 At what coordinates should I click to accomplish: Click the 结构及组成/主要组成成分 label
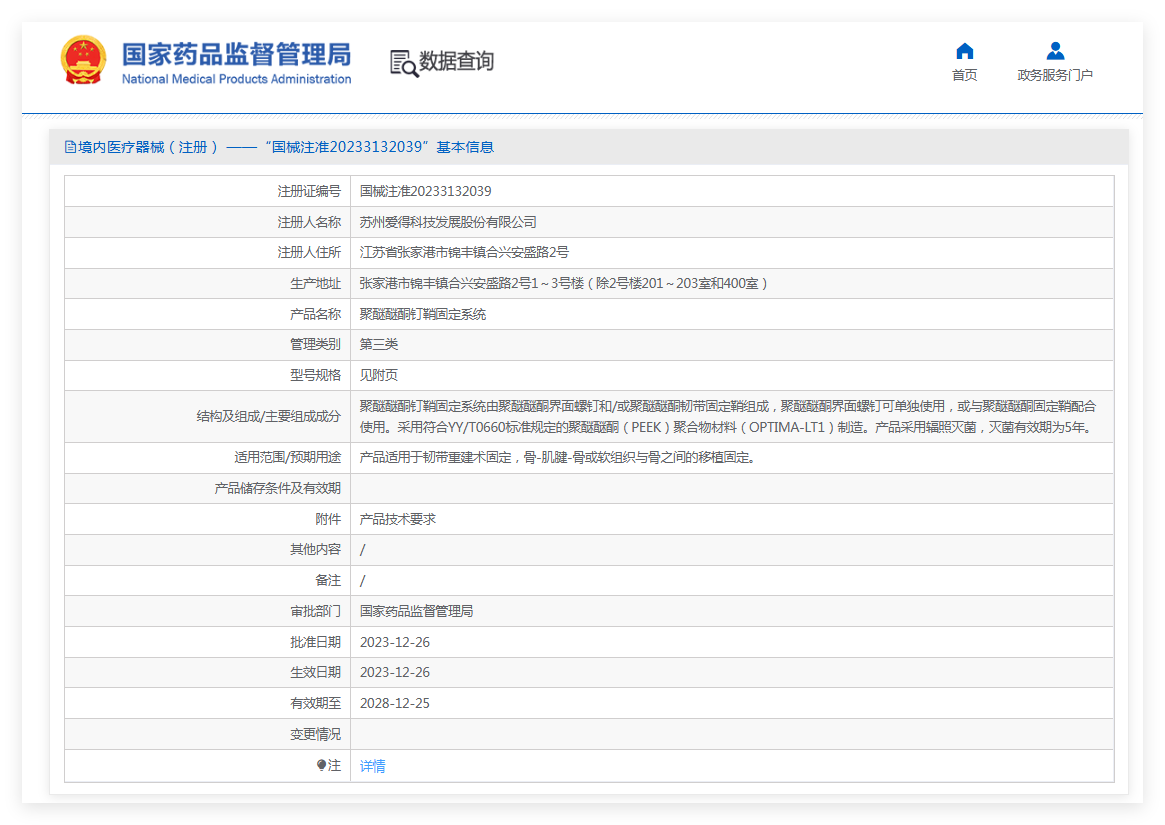pos(269,416)
